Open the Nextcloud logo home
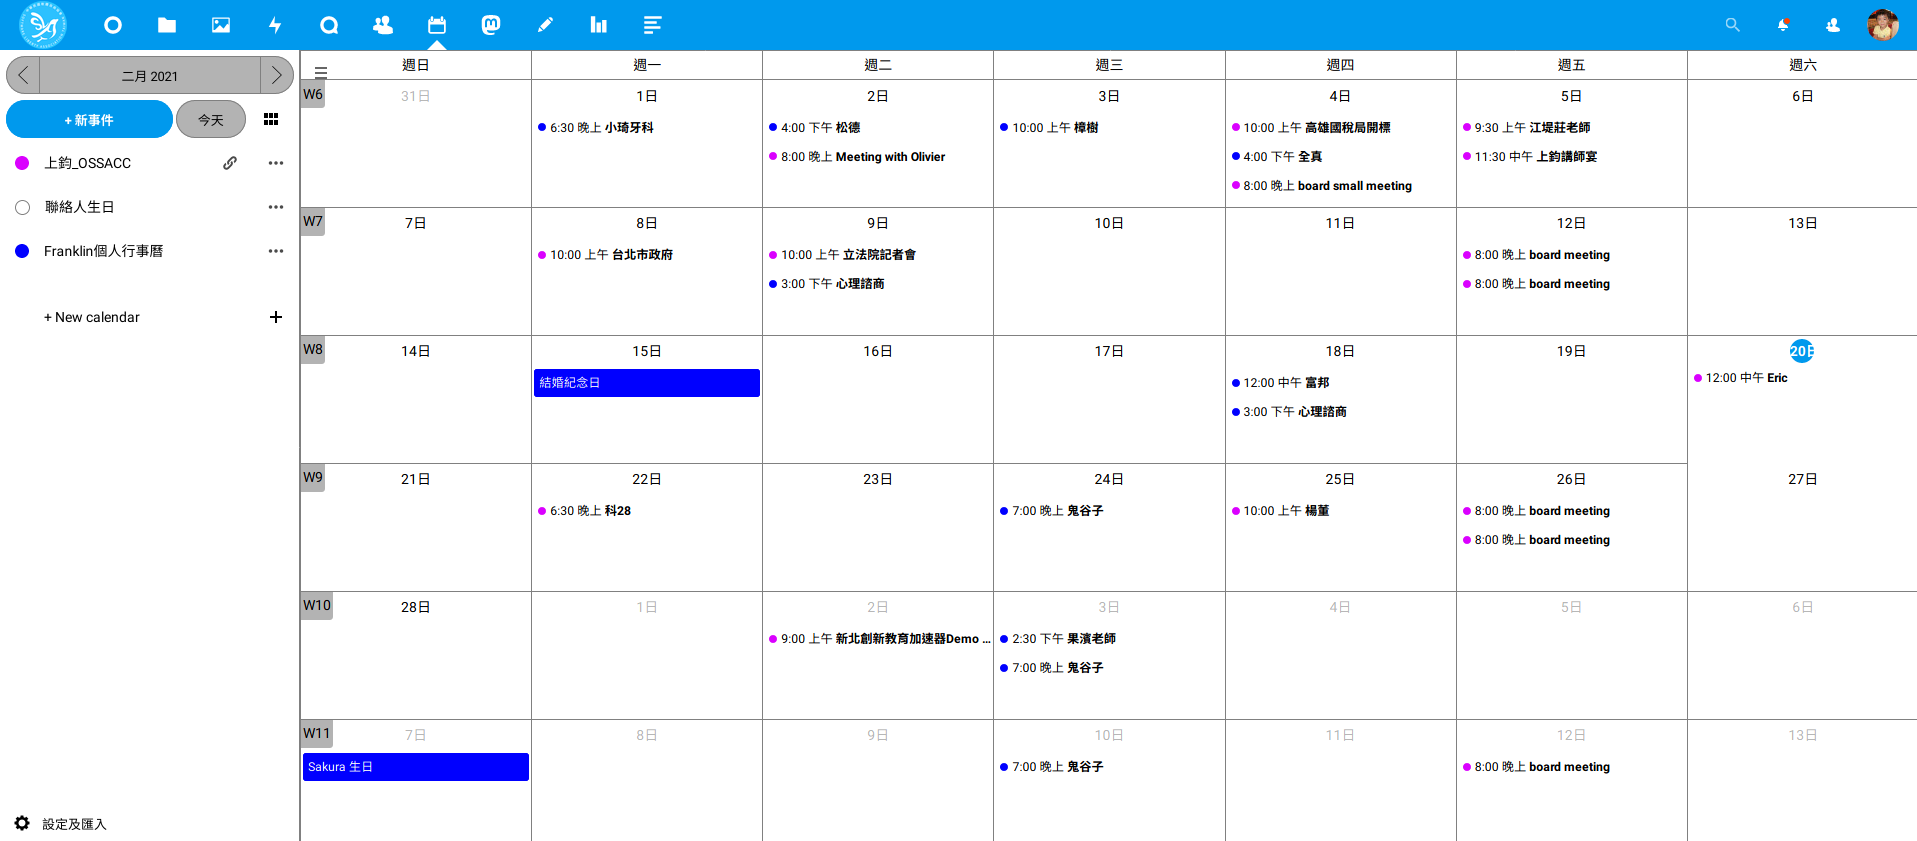This screenshot has width=1917, height=841. pos(43,25)
